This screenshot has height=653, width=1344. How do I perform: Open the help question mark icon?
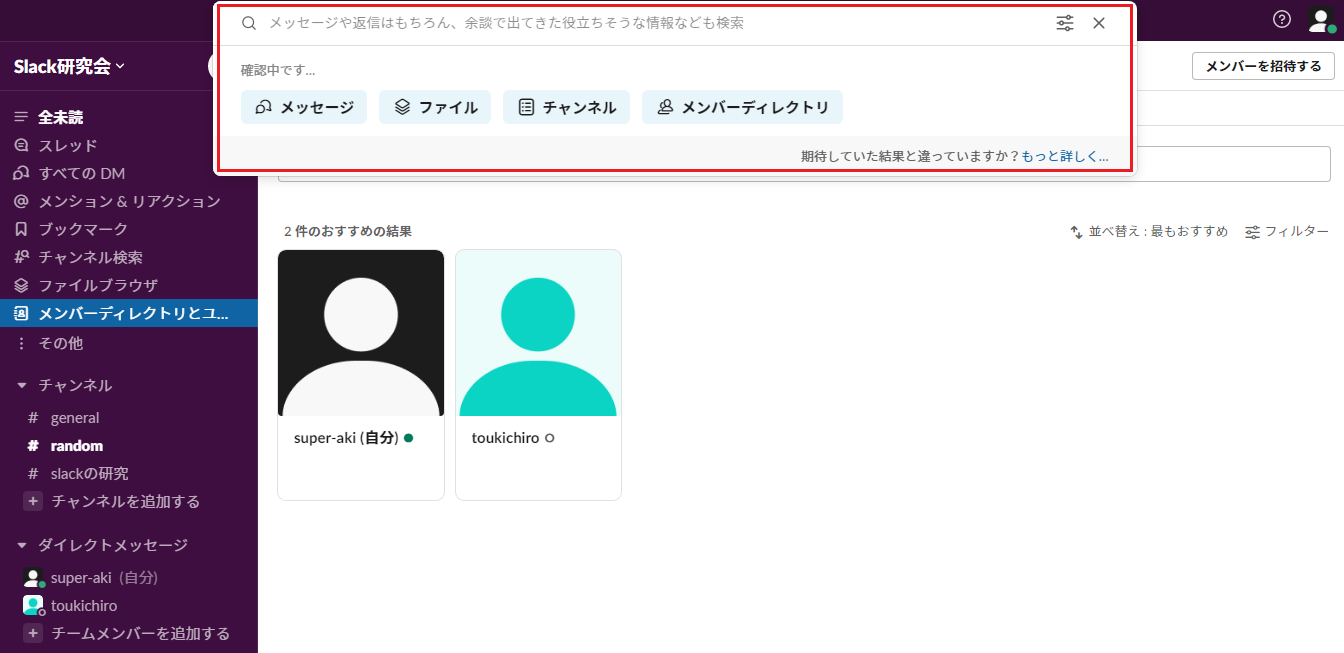click(x=1282, y=19)
